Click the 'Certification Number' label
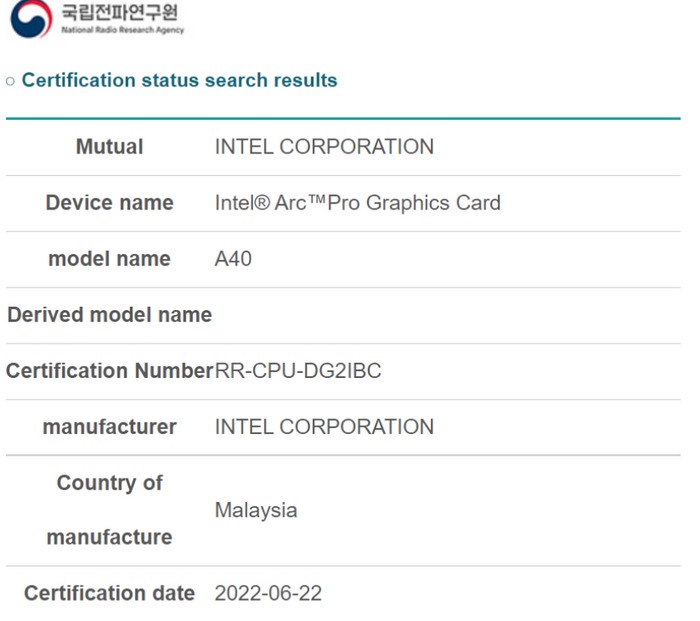This screenshot has width=700, height=621. pos(109,371)
